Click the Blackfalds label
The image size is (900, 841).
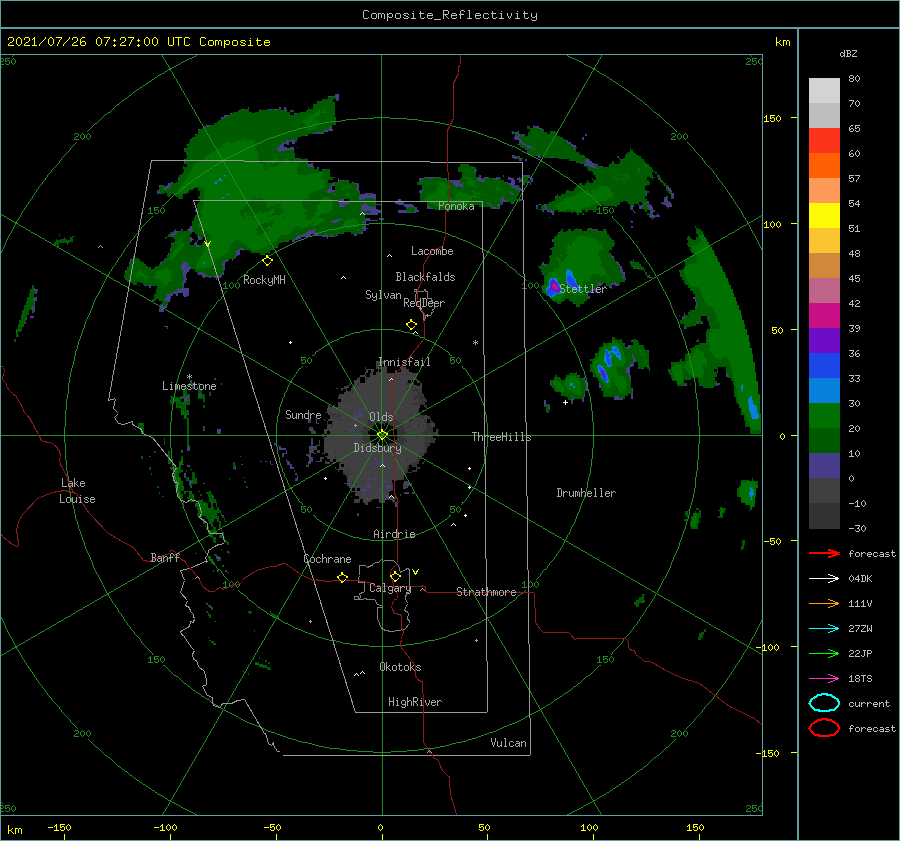(x=425, y=277)
